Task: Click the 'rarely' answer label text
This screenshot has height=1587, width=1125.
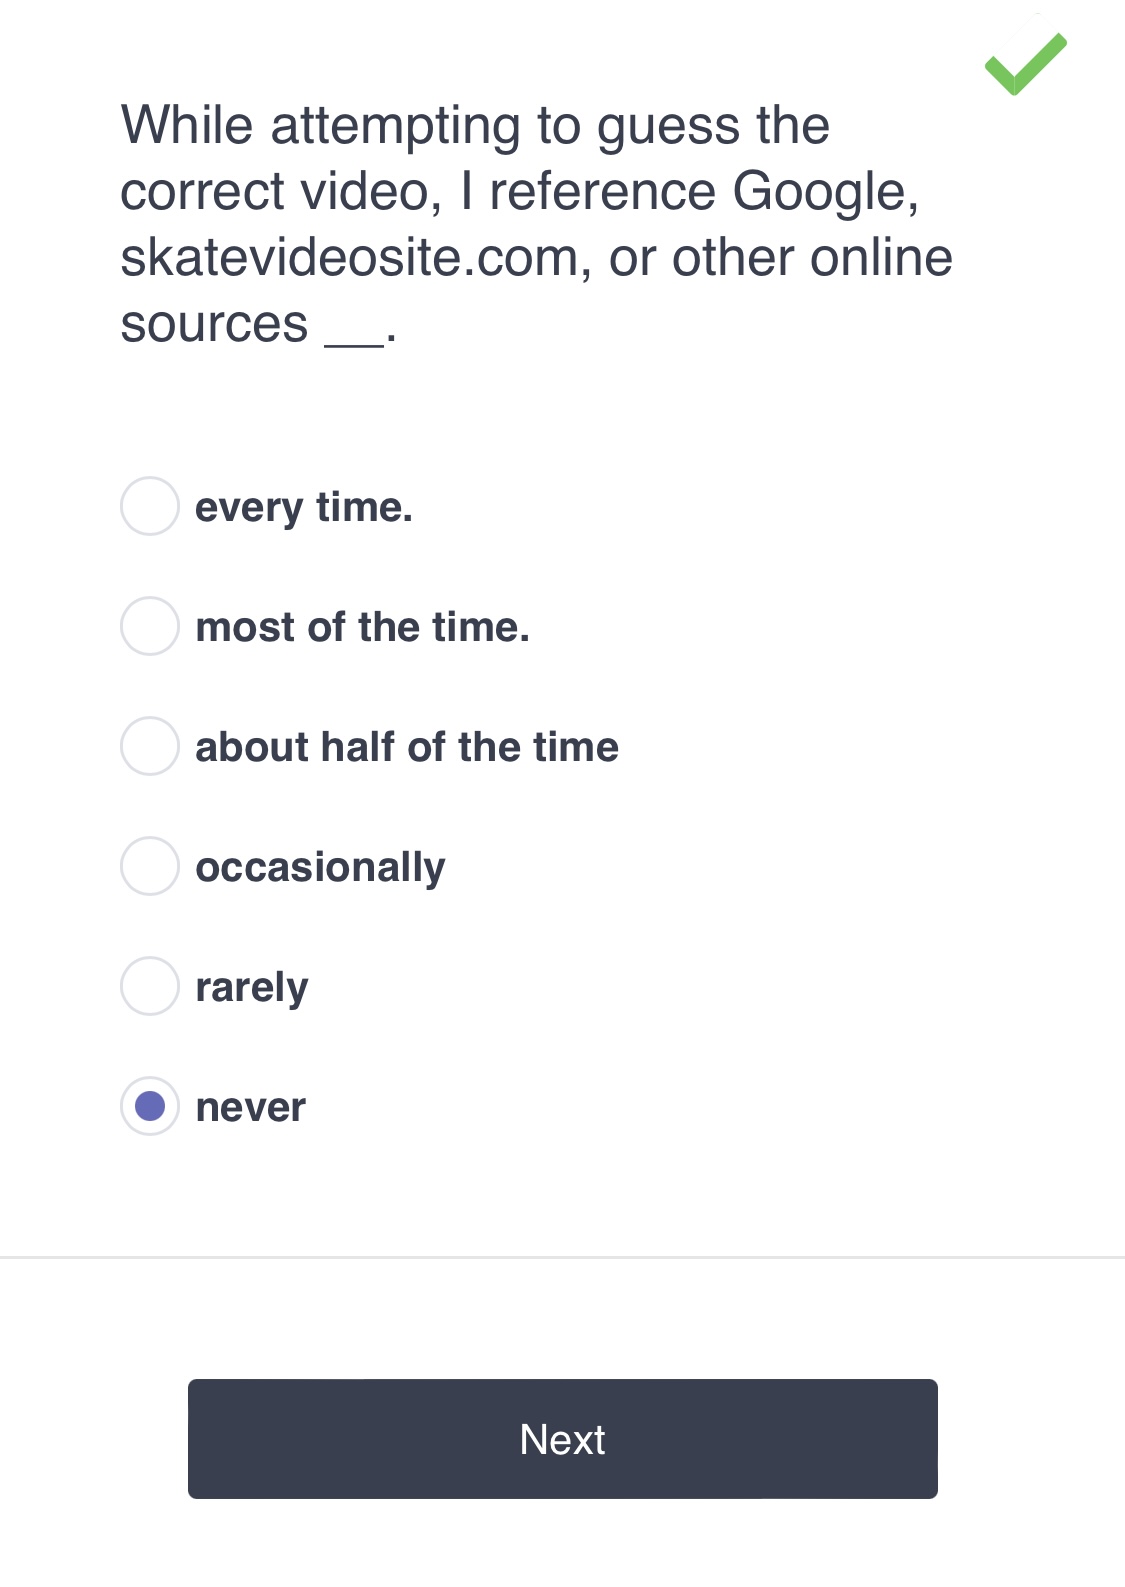Action: [x=252, y=988]
